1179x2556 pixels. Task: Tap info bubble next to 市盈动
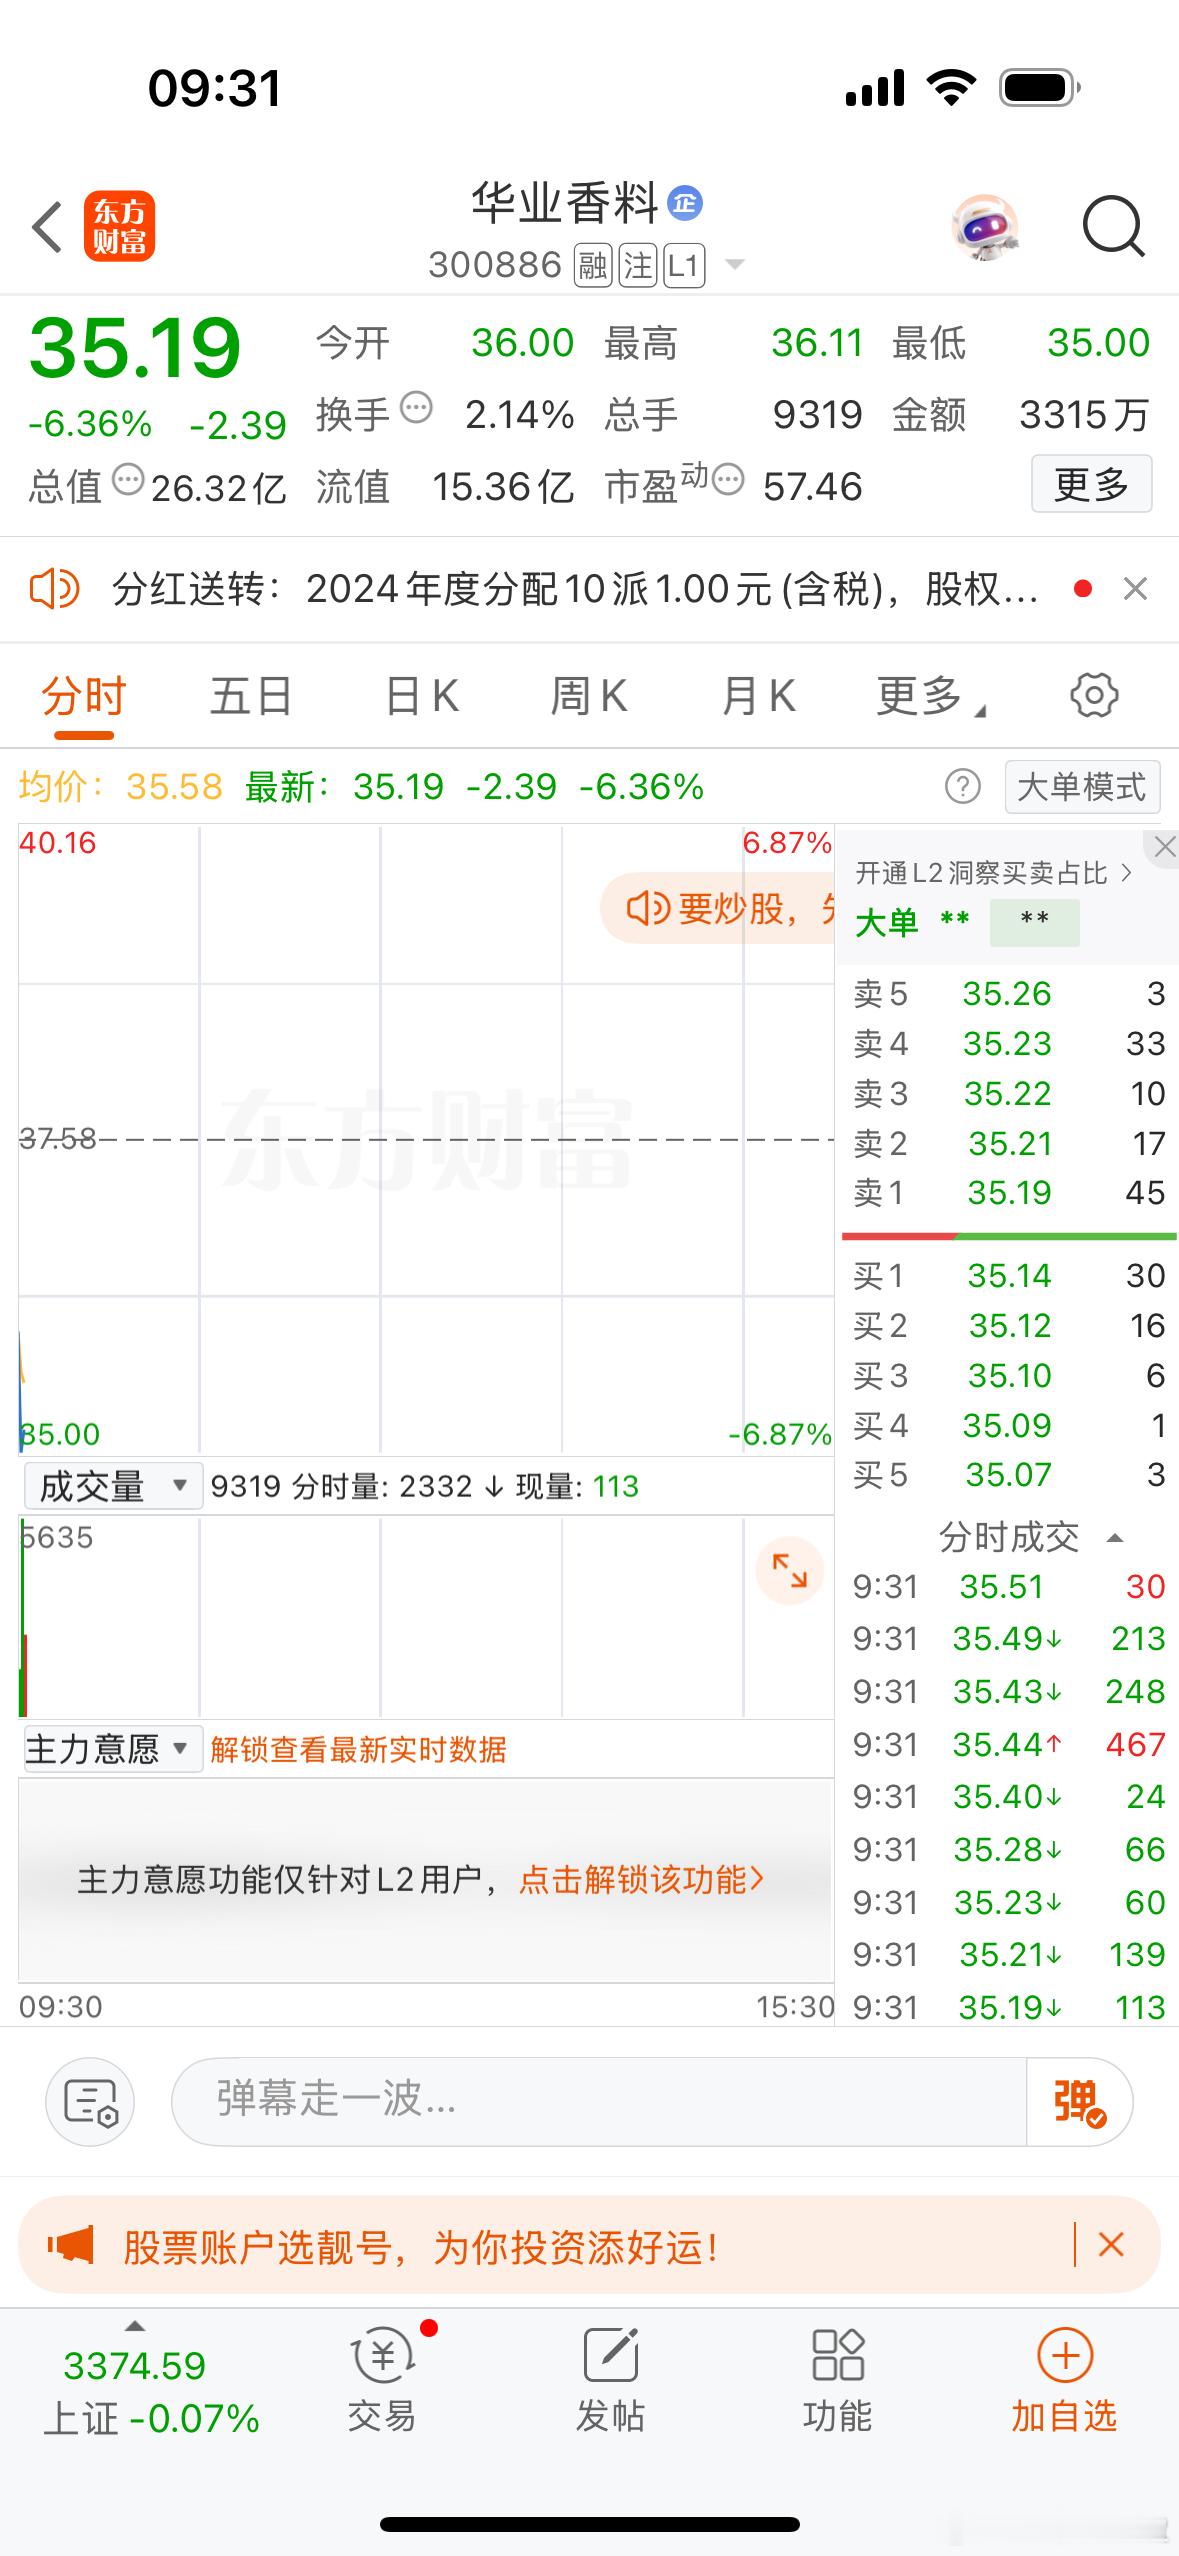coord(728,480)
